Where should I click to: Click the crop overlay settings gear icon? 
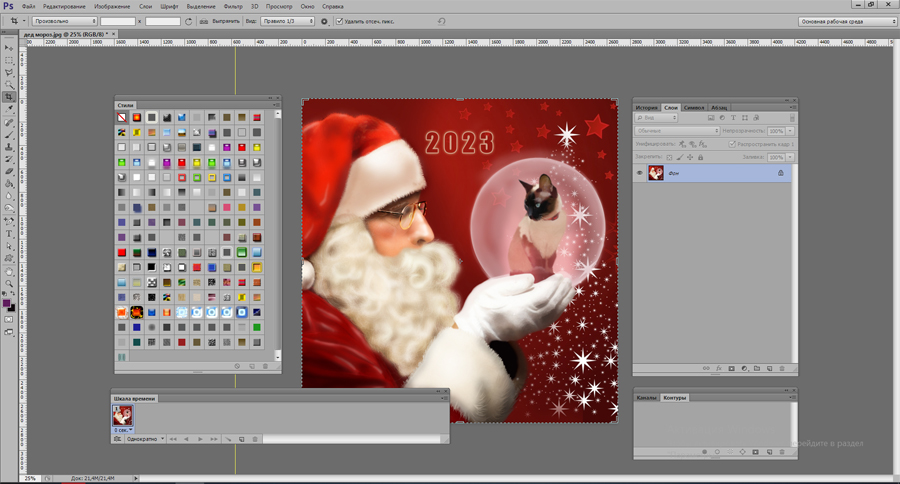coord(325,21)
